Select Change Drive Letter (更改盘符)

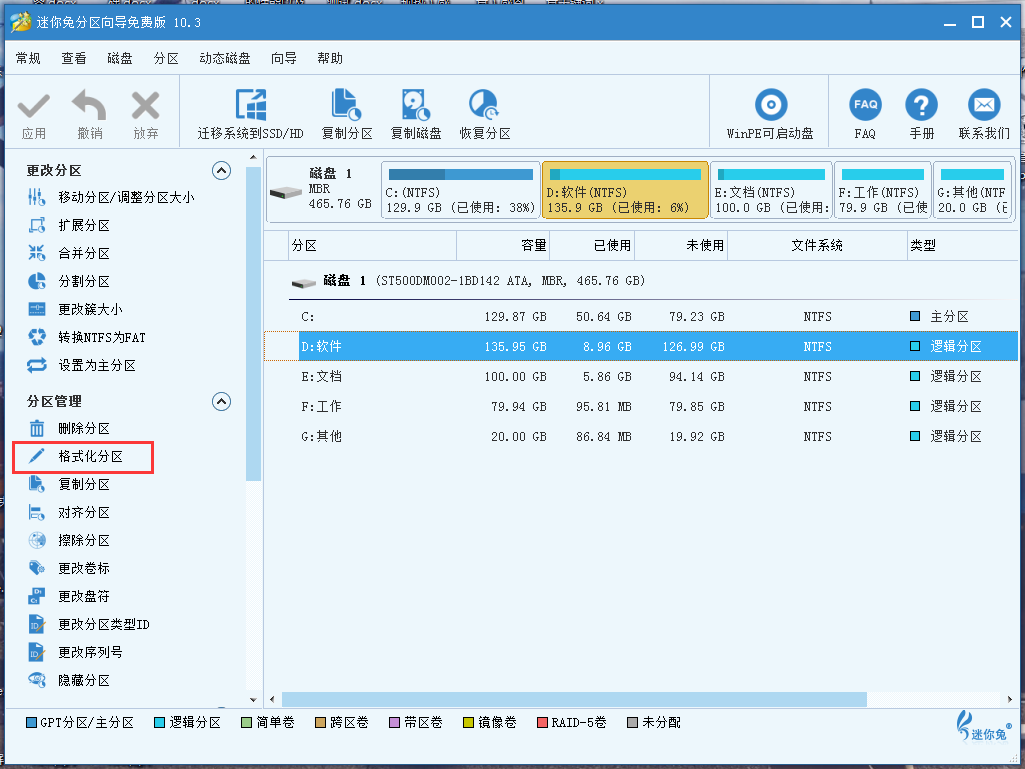[69, 596]
